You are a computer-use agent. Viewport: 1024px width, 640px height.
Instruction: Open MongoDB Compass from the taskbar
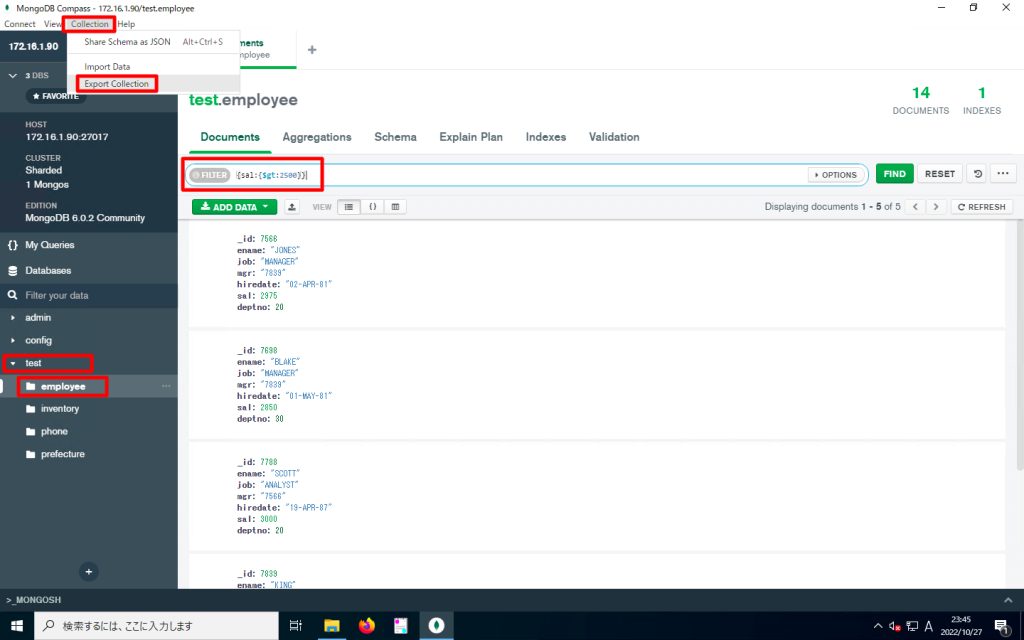[436, 625]
